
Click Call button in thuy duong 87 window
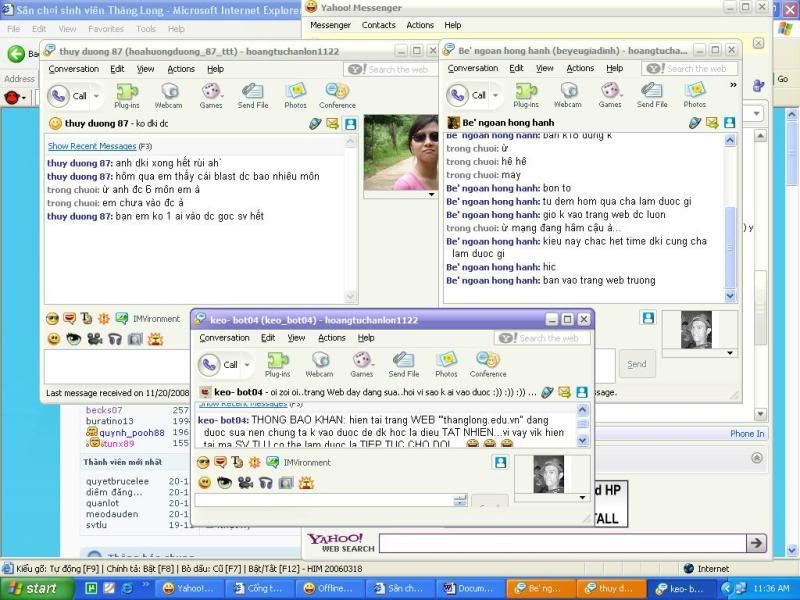point(68,96)
